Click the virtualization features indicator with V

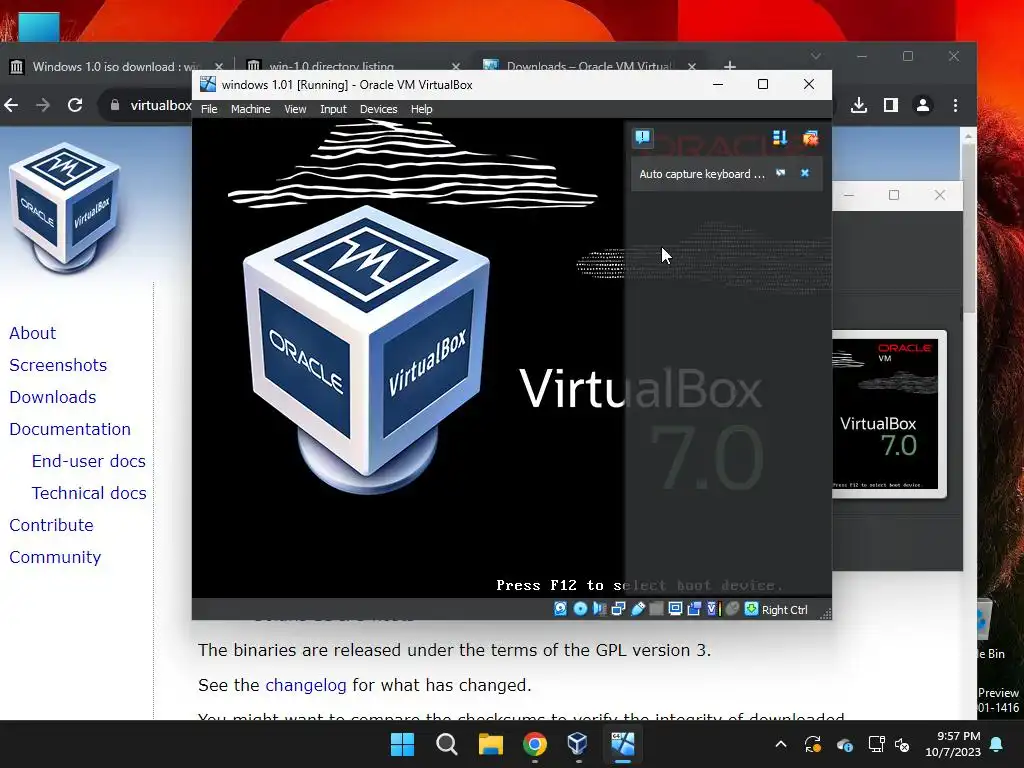(712, 609)
